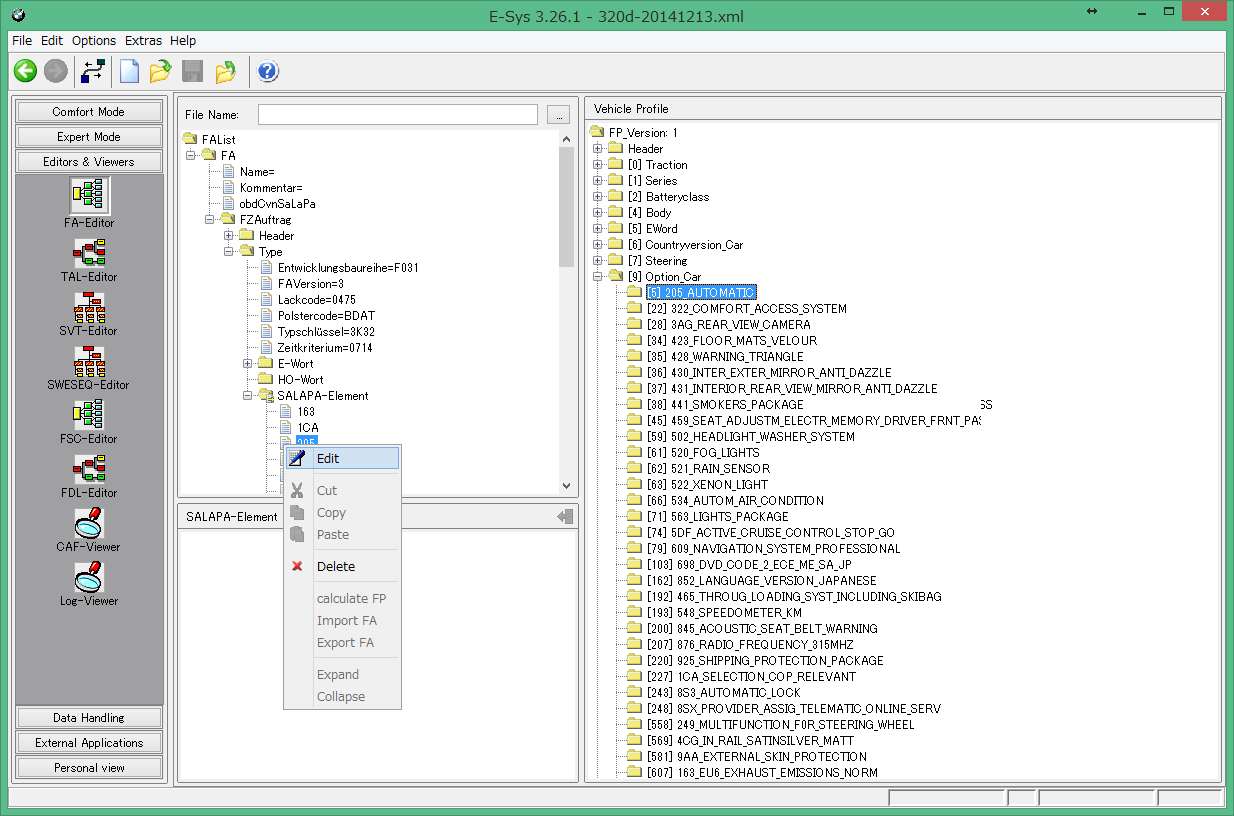Select 3AG_REAR_VIEW_CAMERA option
Screen dimensions: 1234x816
tap(729, 325)
